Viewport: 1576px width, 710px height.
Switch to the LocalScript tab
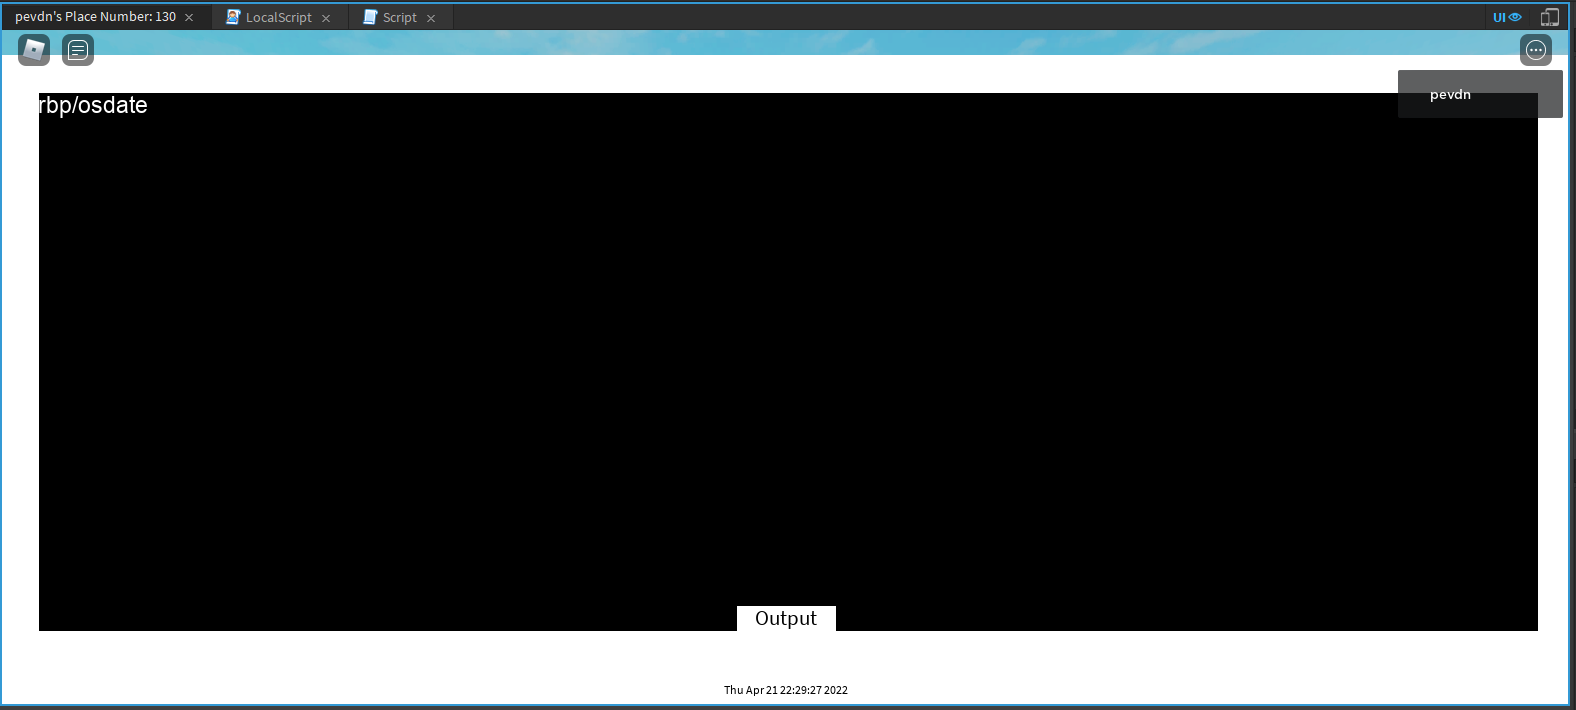pos(279,17)
